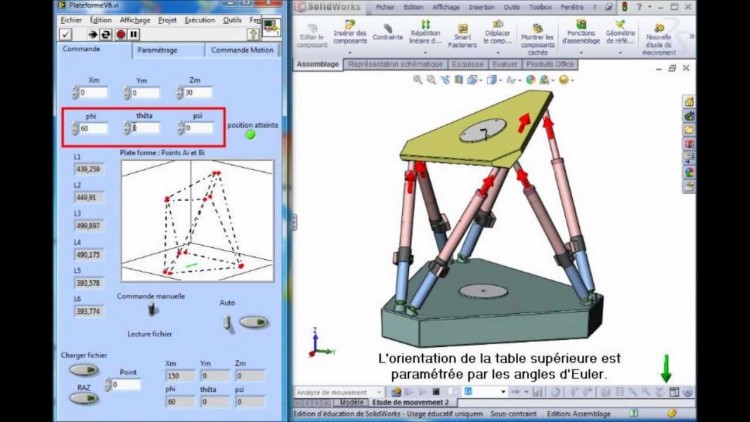
Task: Click the LabVIEW Run arrow icon
Action: pyautogui.click(x=93, y=34)
